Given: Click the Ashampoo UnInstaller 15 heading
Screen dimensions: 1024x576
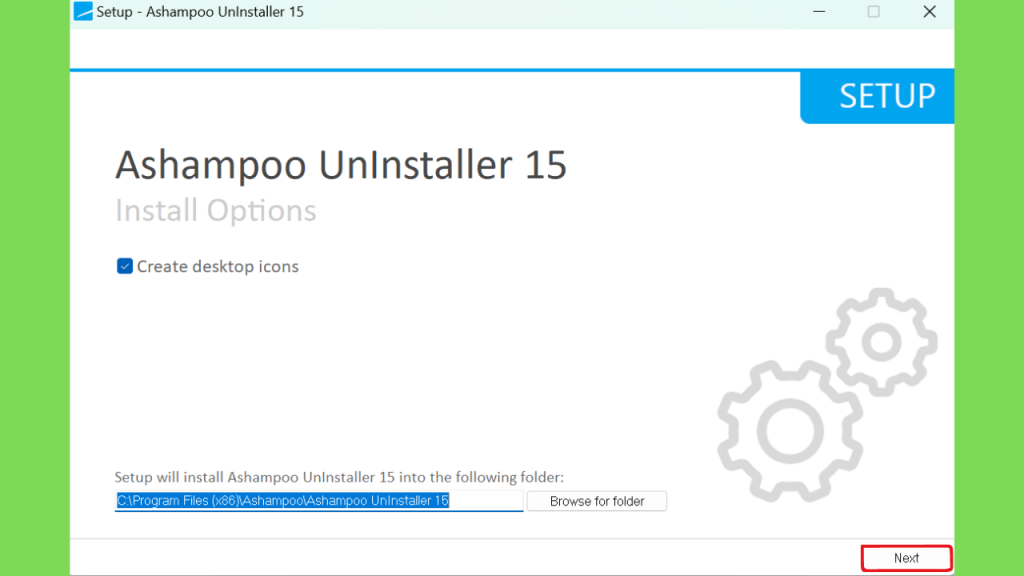Looking at the screenshot, I should pyautogui.click(x=341, y=165).
